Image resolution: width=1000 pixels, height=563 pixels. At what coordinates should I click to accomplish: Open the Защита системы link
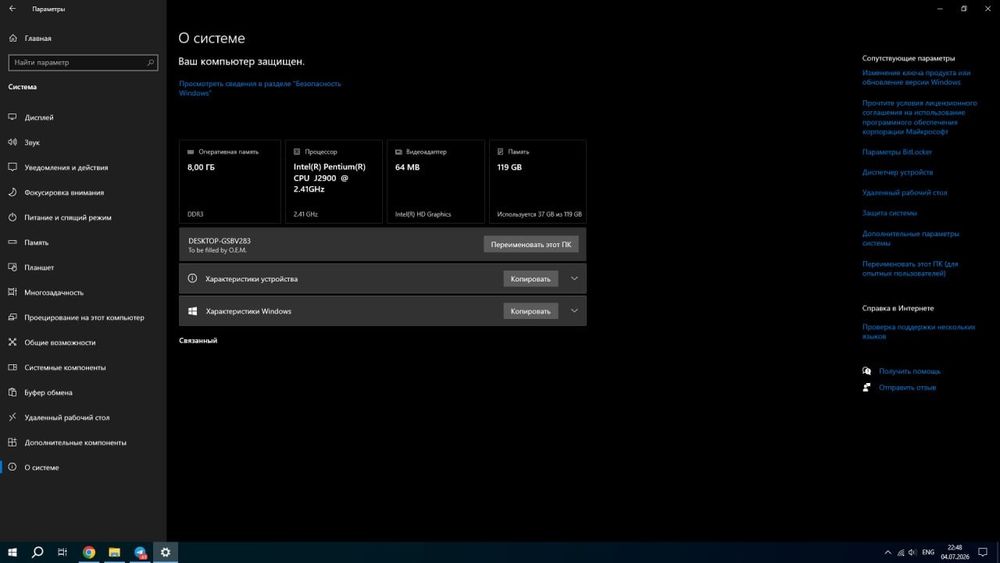[x=889, y=213]
